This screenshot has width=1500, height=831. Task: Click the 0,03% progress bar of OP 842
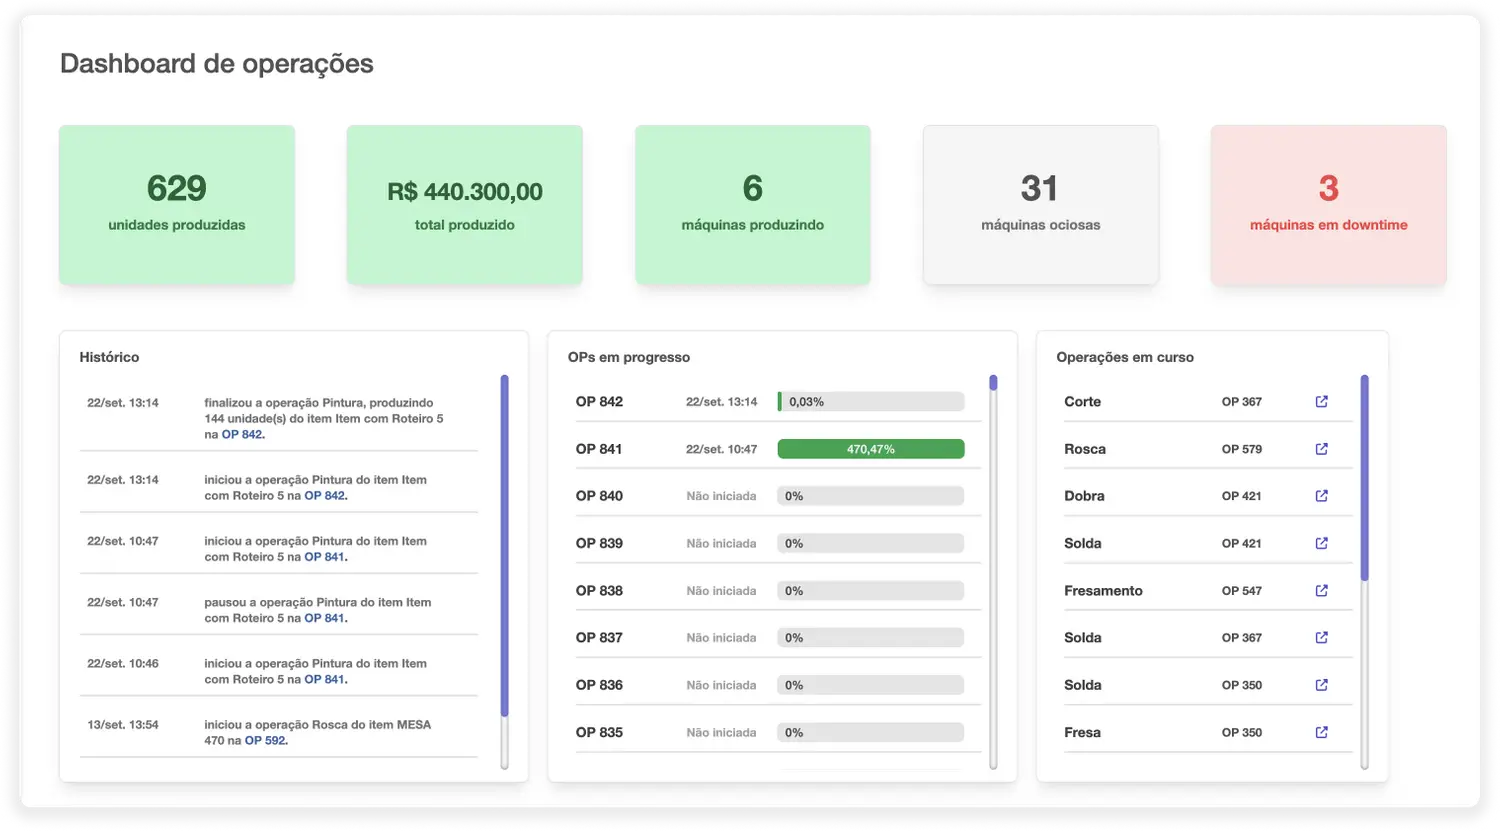870,402
